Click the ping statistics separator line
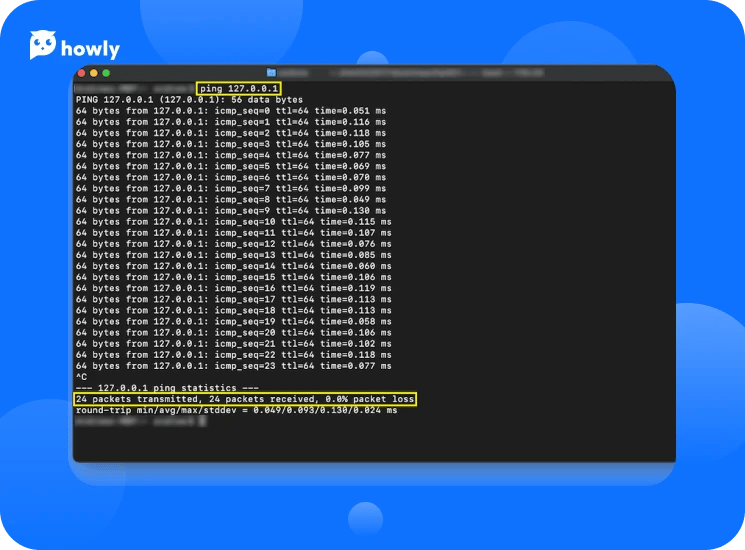This screenshot has width=745, height=550. coord(167,388)
